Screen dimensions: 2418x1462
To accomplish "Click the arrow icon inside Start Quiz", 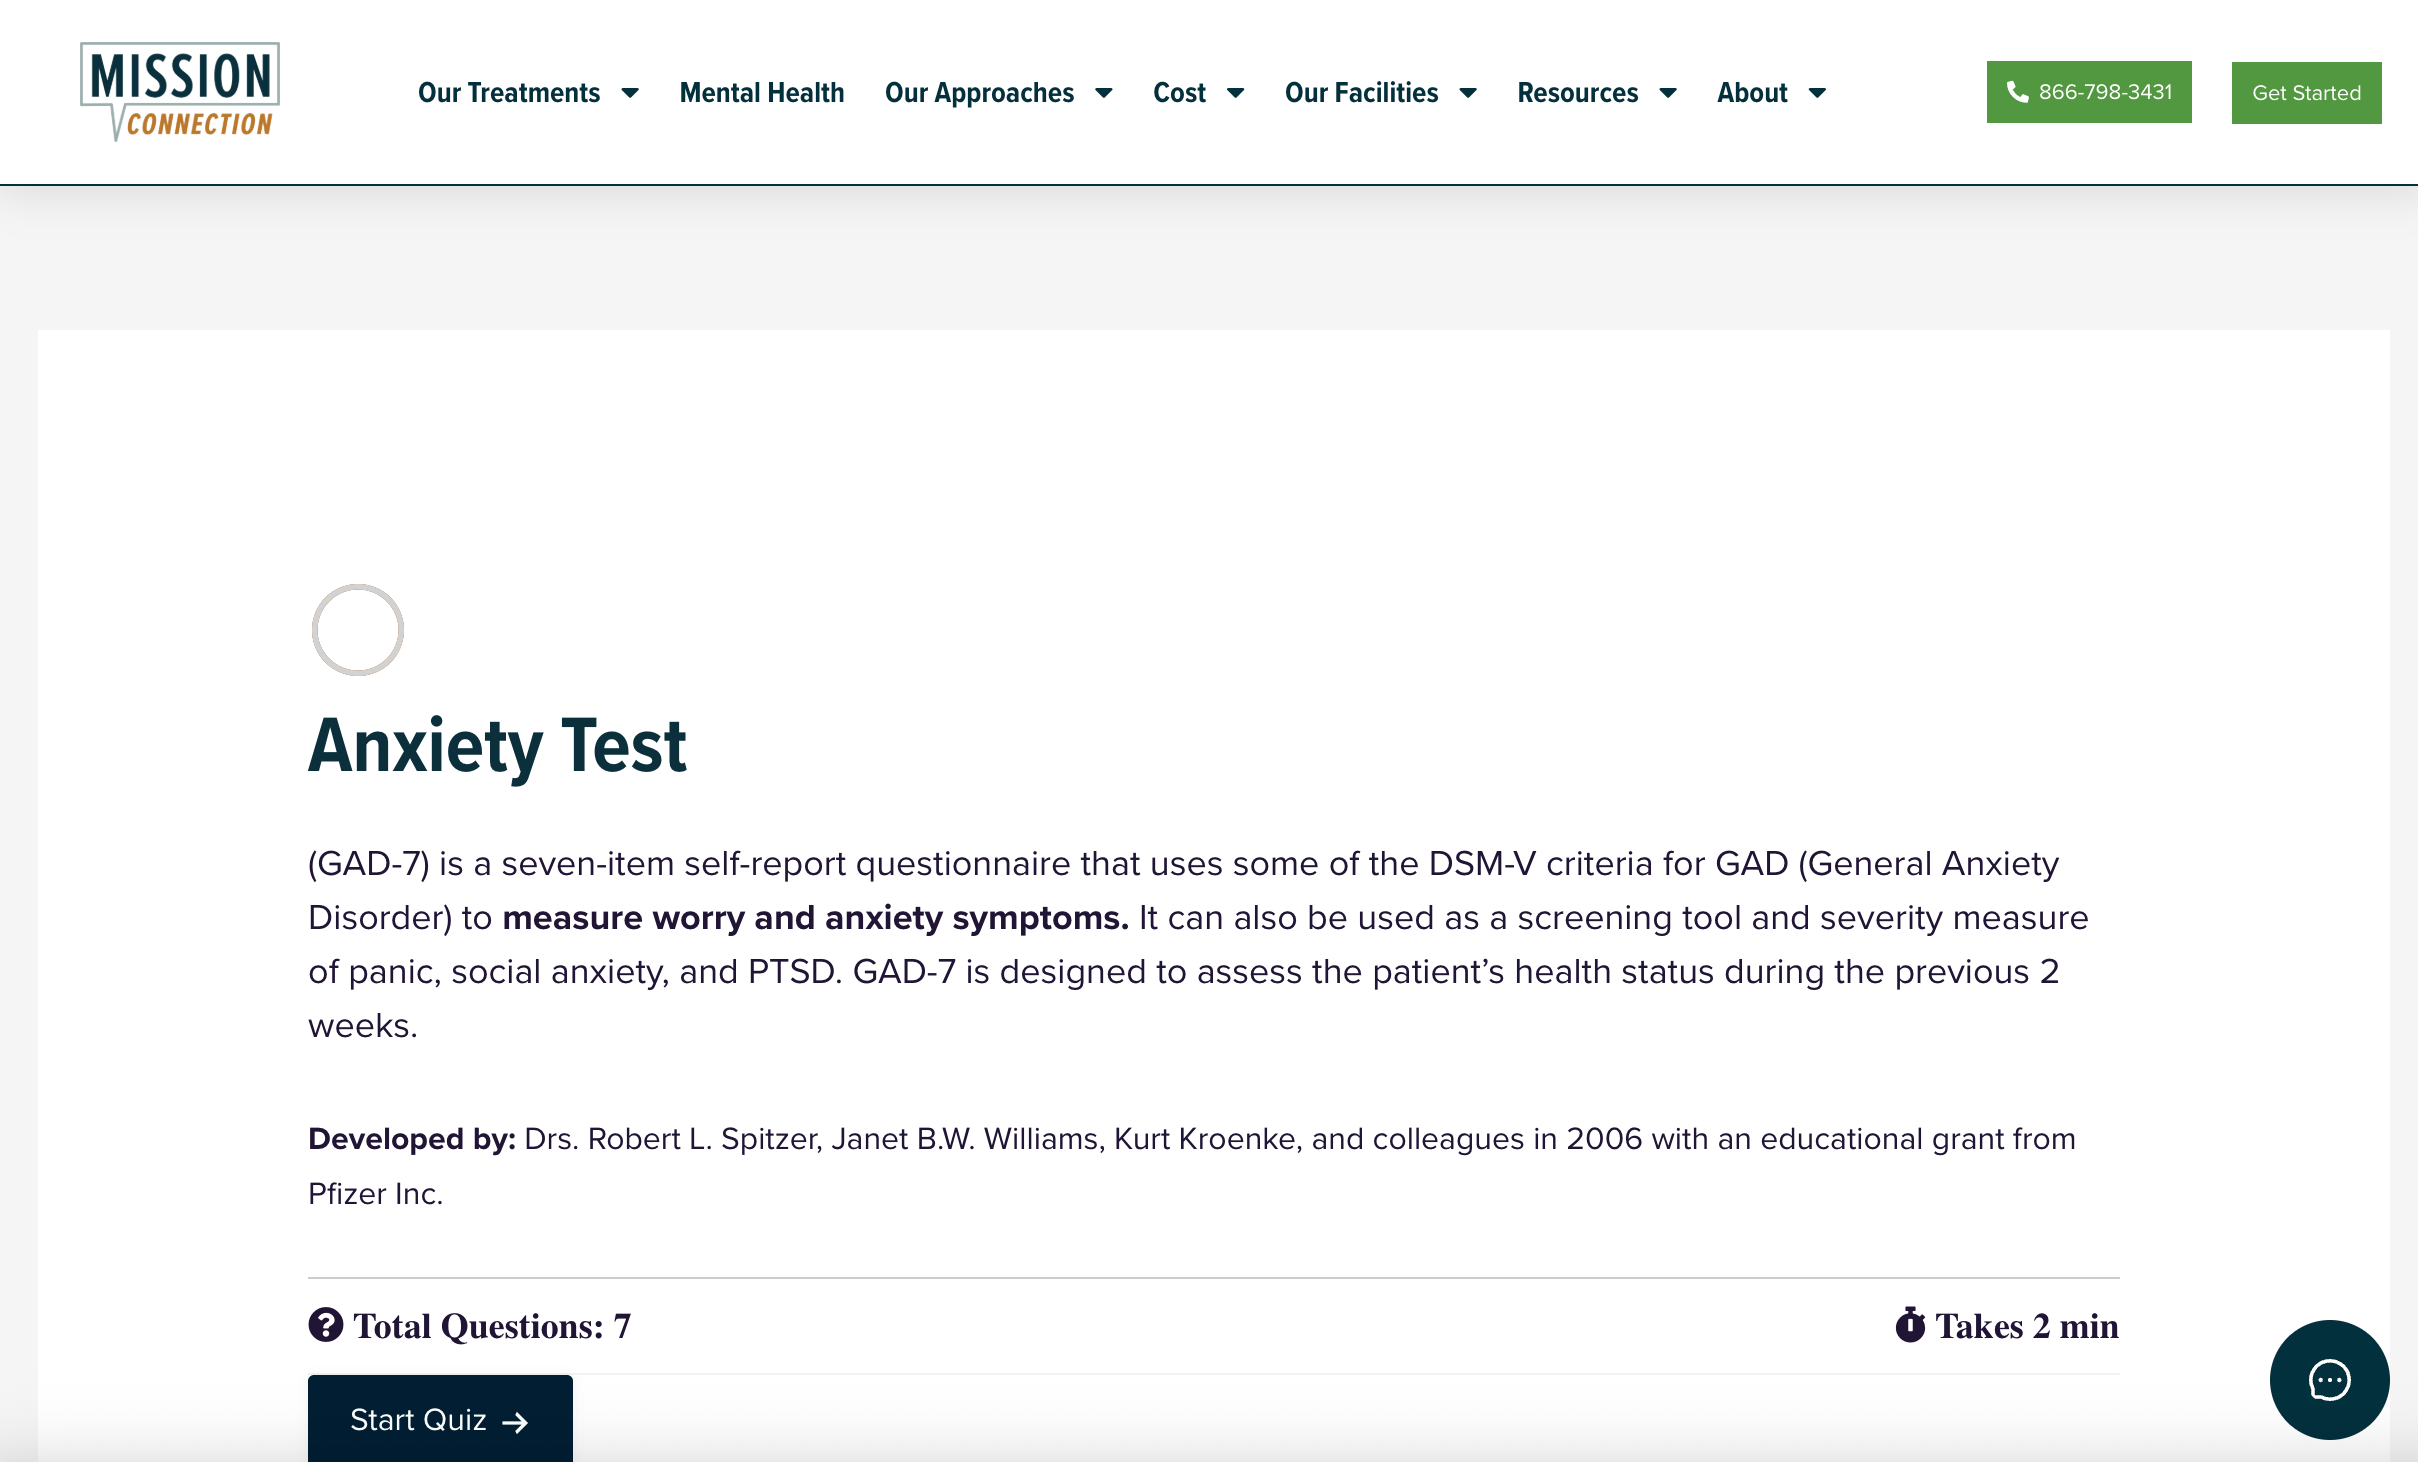I will (518, 1419).
